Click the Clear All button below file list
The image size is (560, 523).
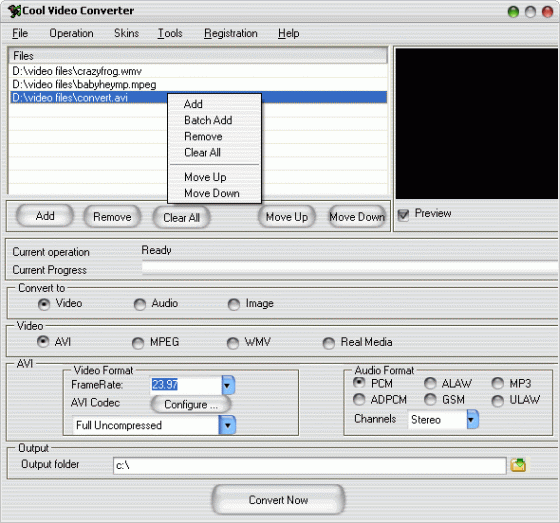click(181, 218)
